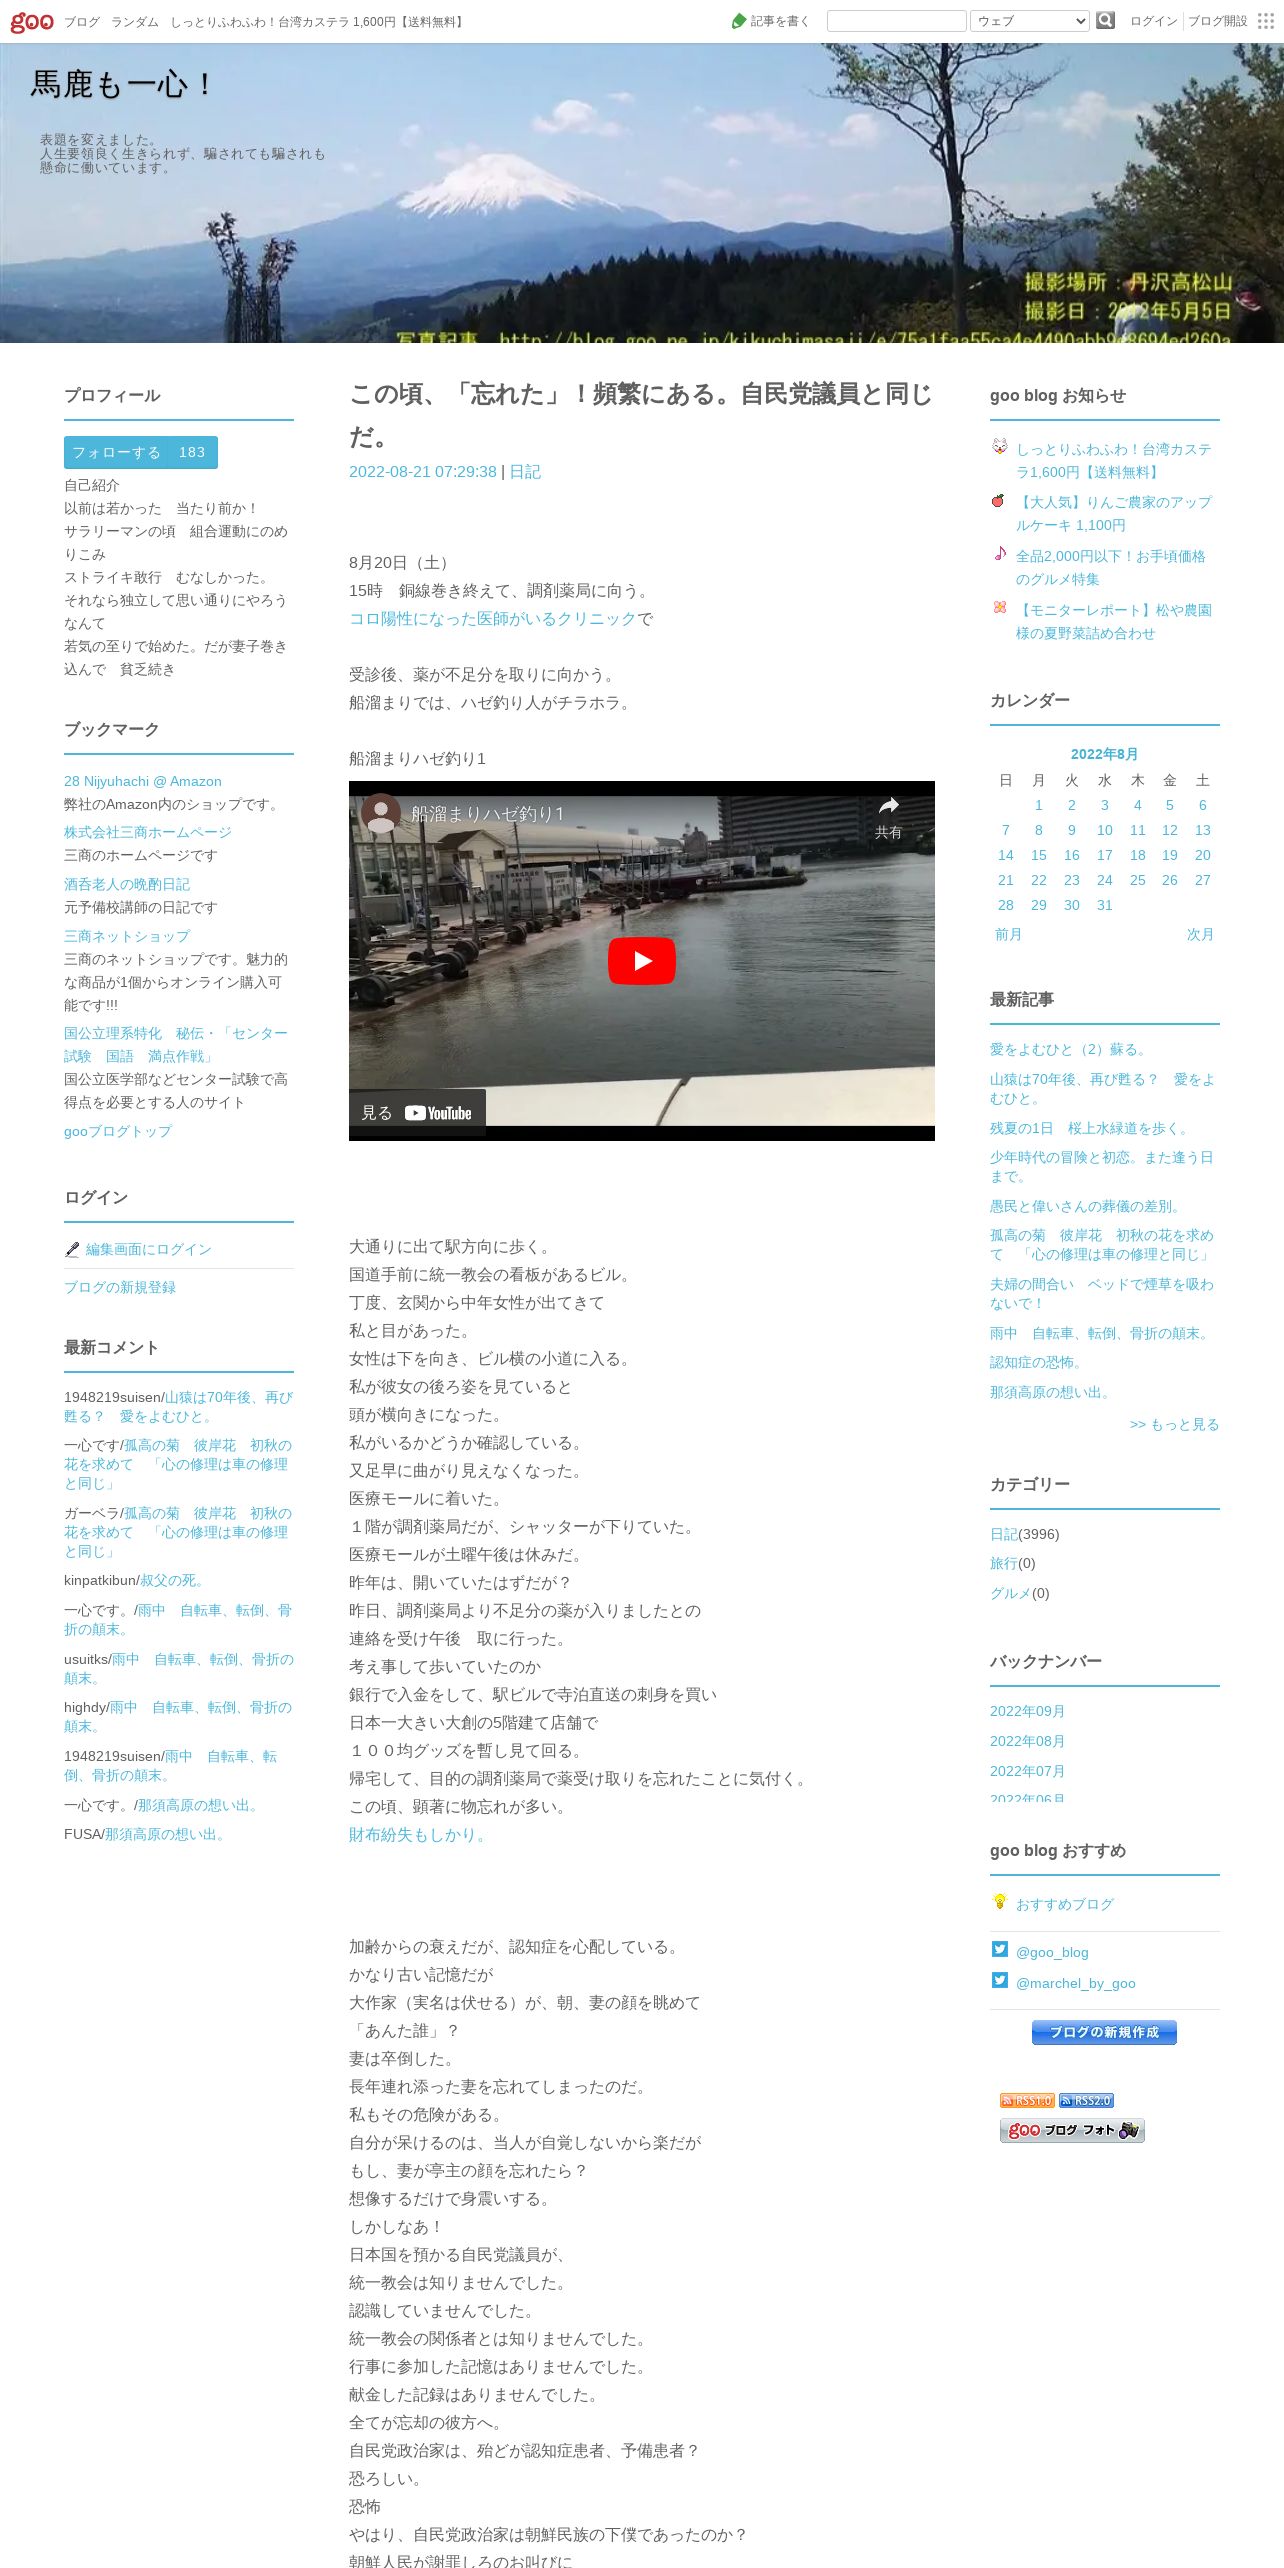
Task: Click the top bar search input field
Action: (x=896, y=21)
